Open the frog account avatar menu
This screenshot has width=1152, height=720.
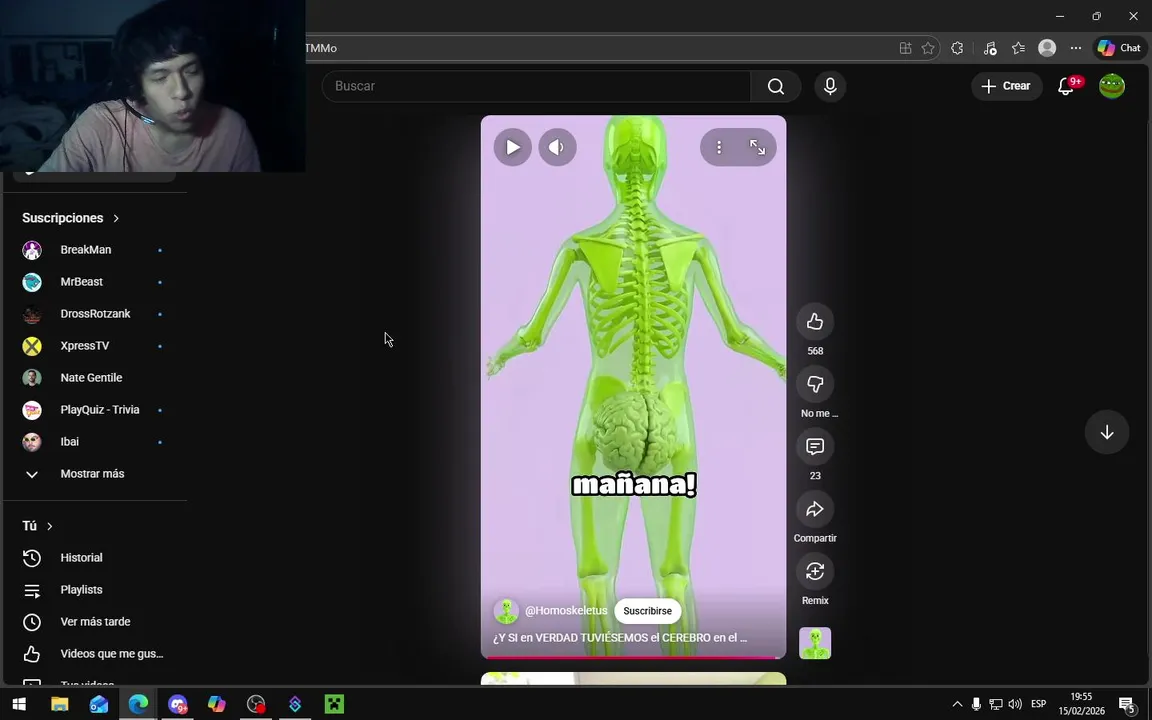(1112, 86)
